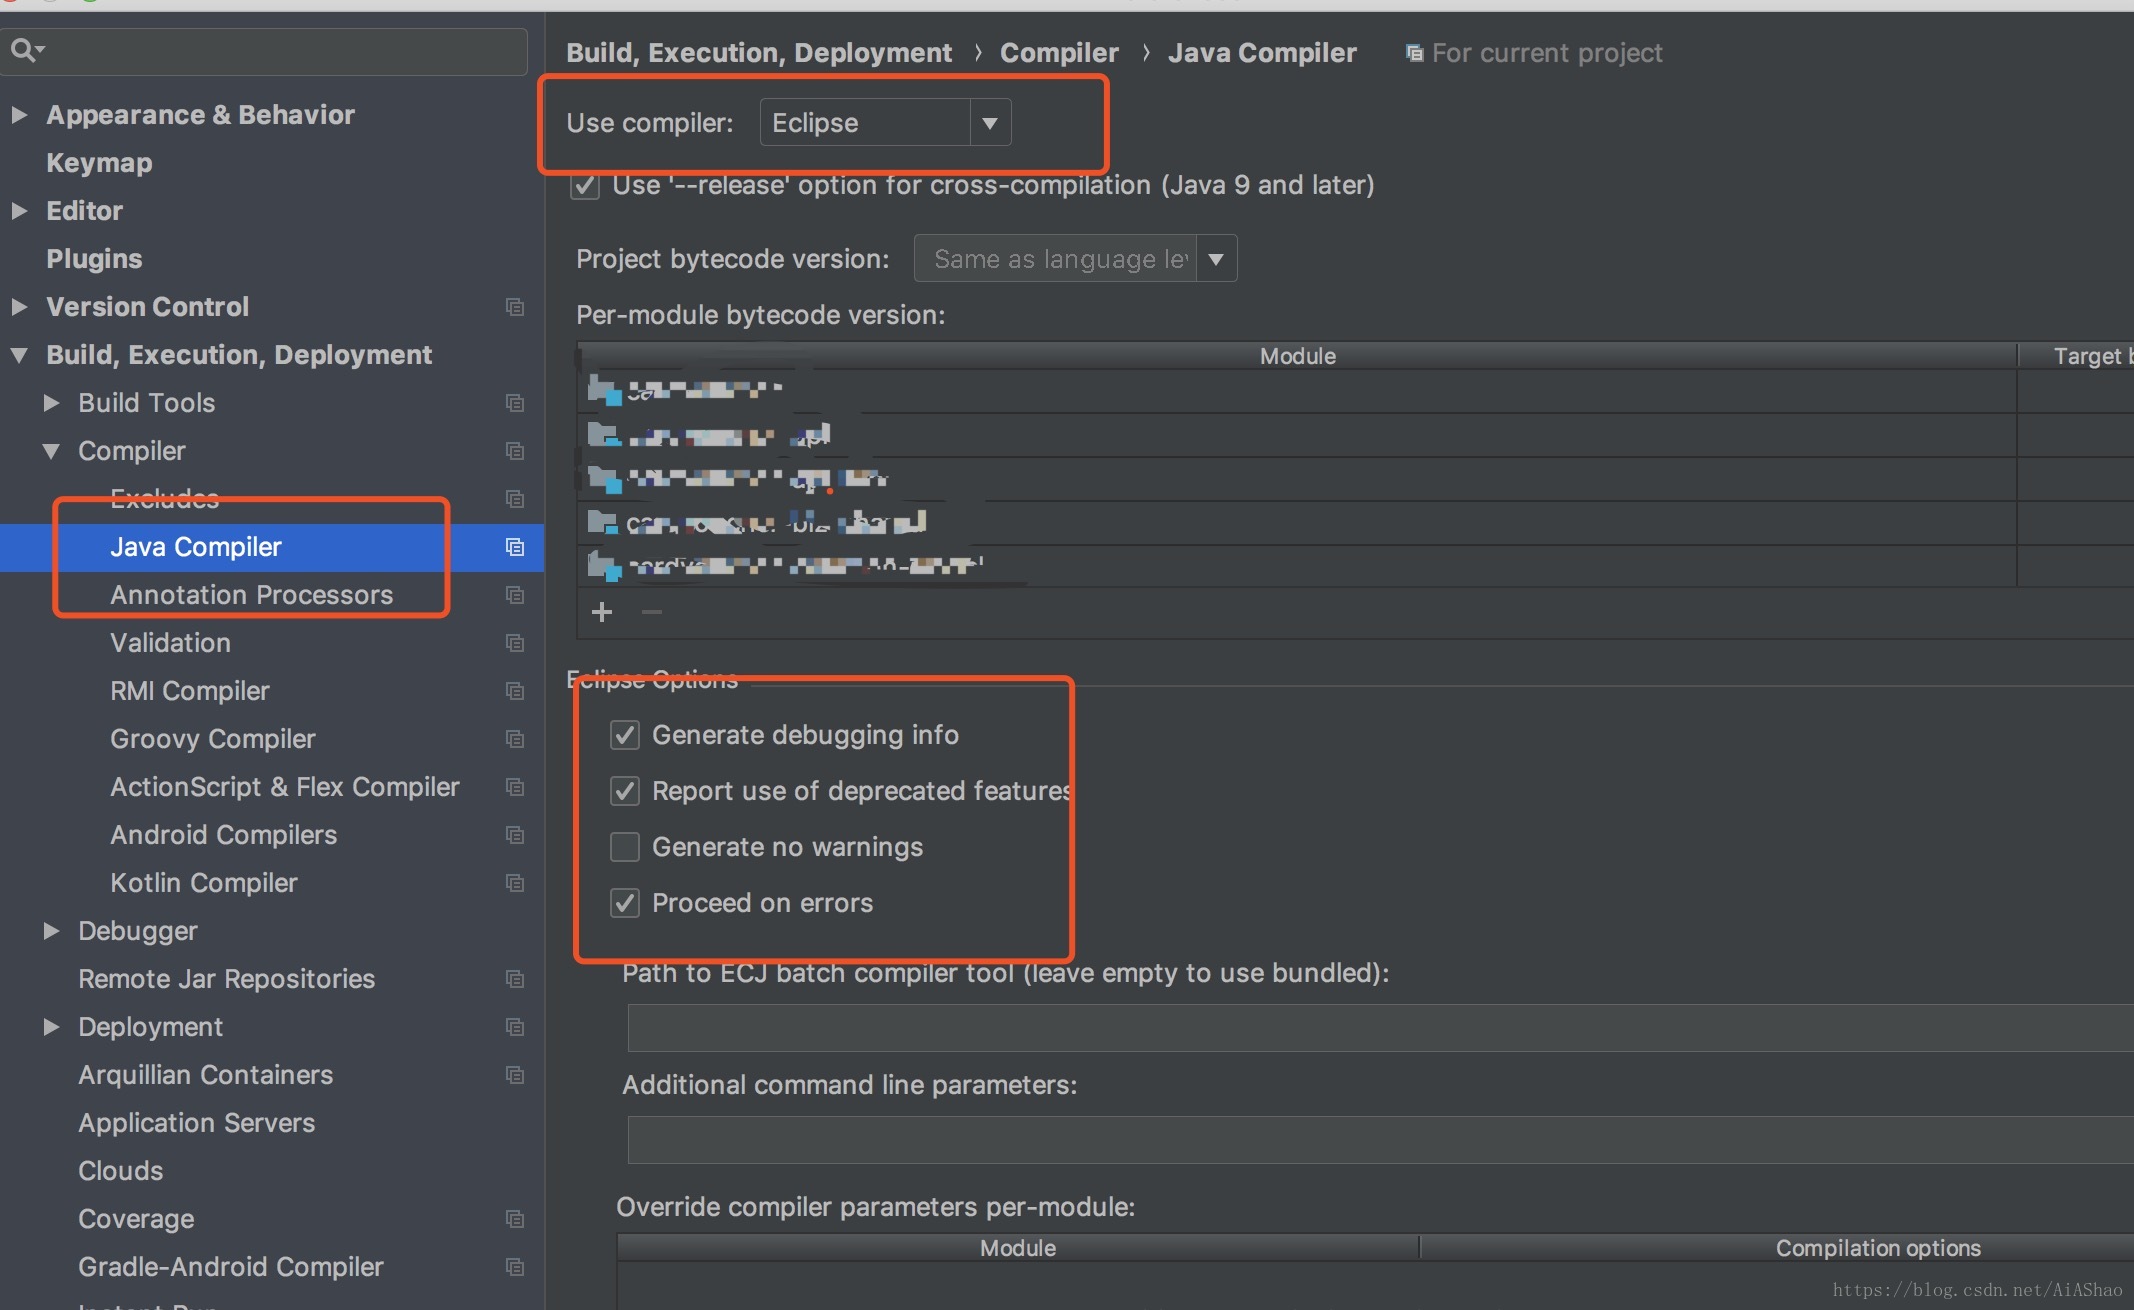
Task: Open Remote Jar Repositories settings
Action: (x=226, y=979)
